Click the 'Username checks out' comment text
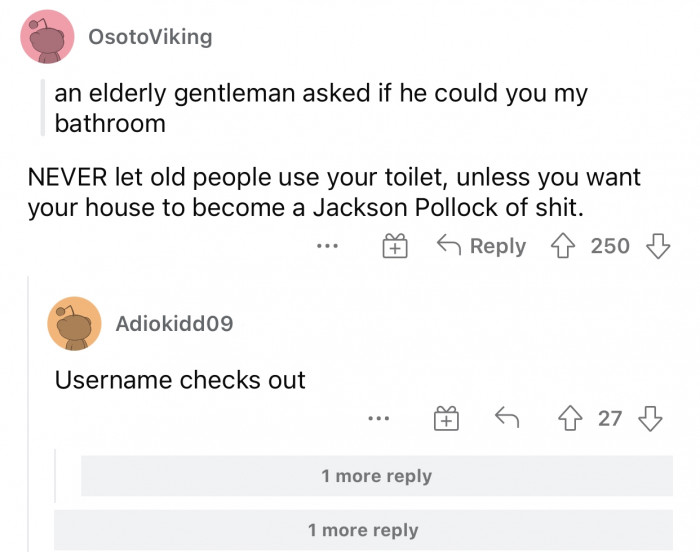 (x=180, y=380)
